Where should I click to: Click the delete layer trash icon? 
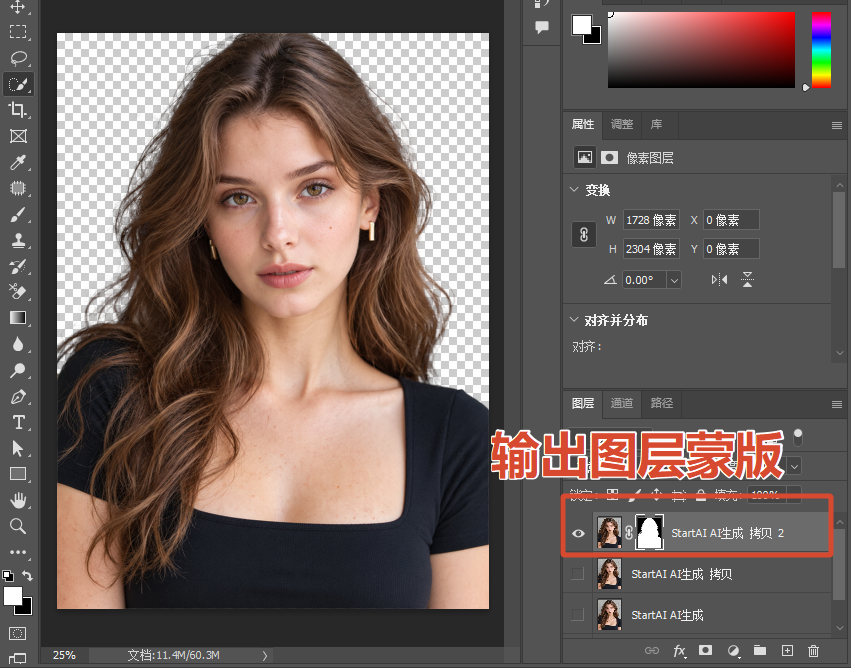point(813,650)
